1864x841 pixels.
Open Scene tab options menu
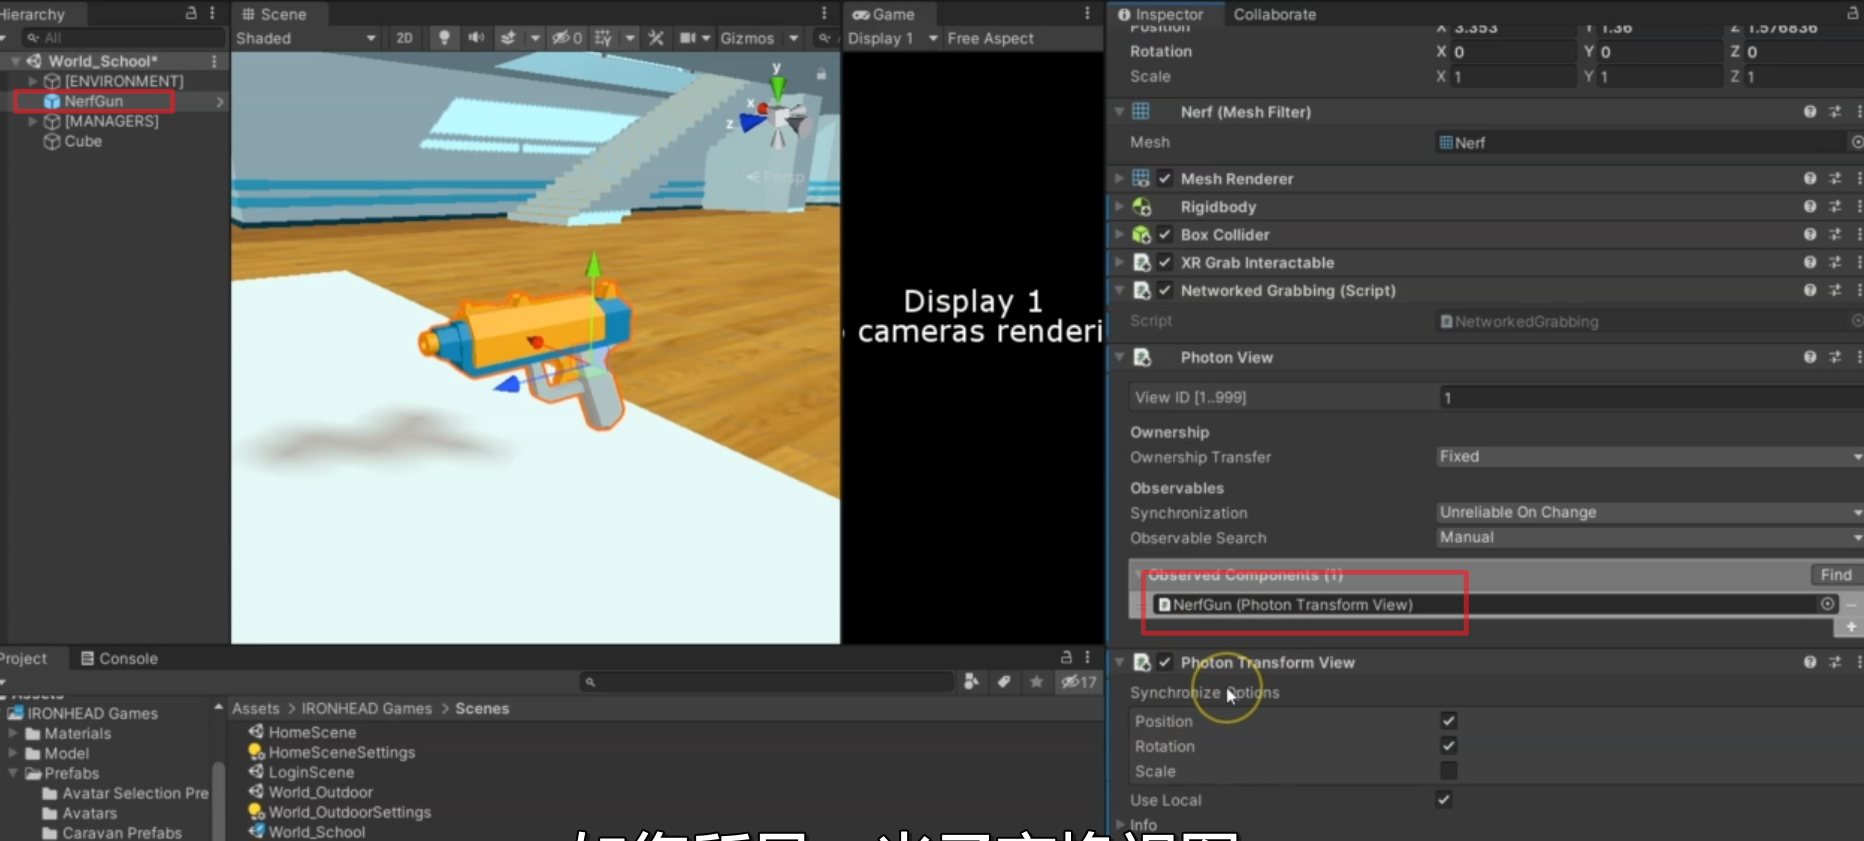click(824, 13)
